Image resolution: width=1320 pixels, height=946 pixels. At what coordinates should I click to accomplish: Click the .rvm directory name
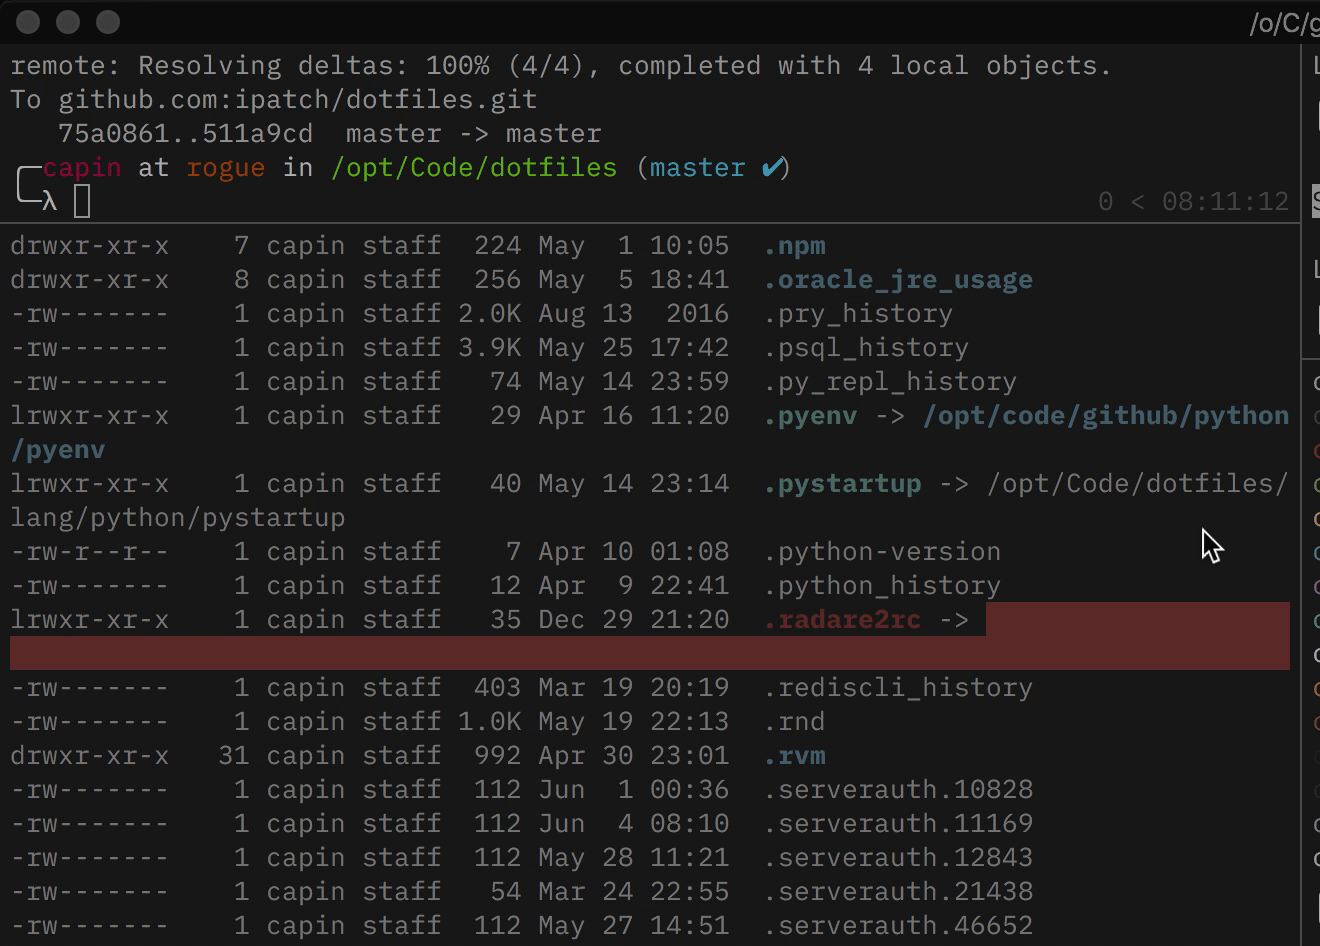pos(795,756)
